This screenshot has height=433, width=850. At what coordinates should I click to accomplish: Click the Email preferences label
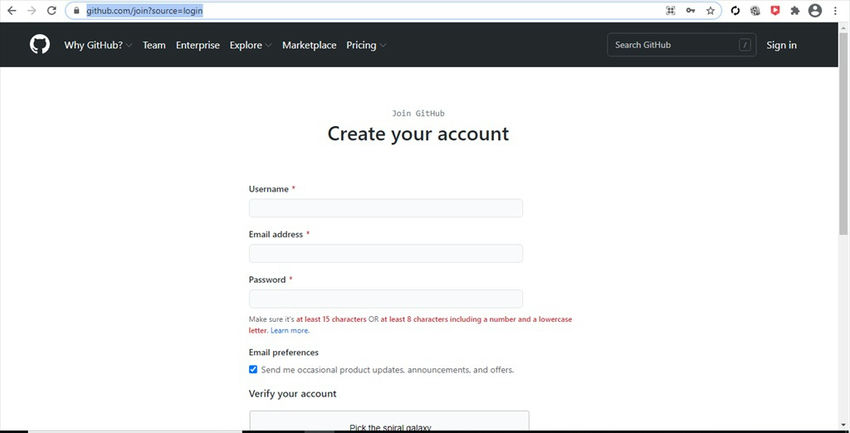[x=284, y=352]
